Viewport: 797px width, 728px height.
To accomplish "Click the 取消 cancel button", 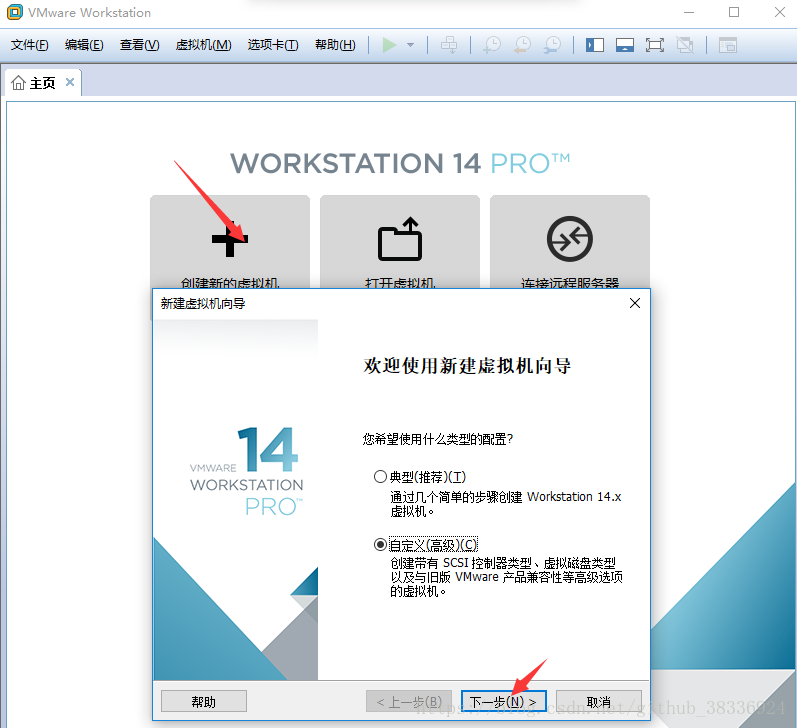I will pyautogui.click(x=599, y=702).
